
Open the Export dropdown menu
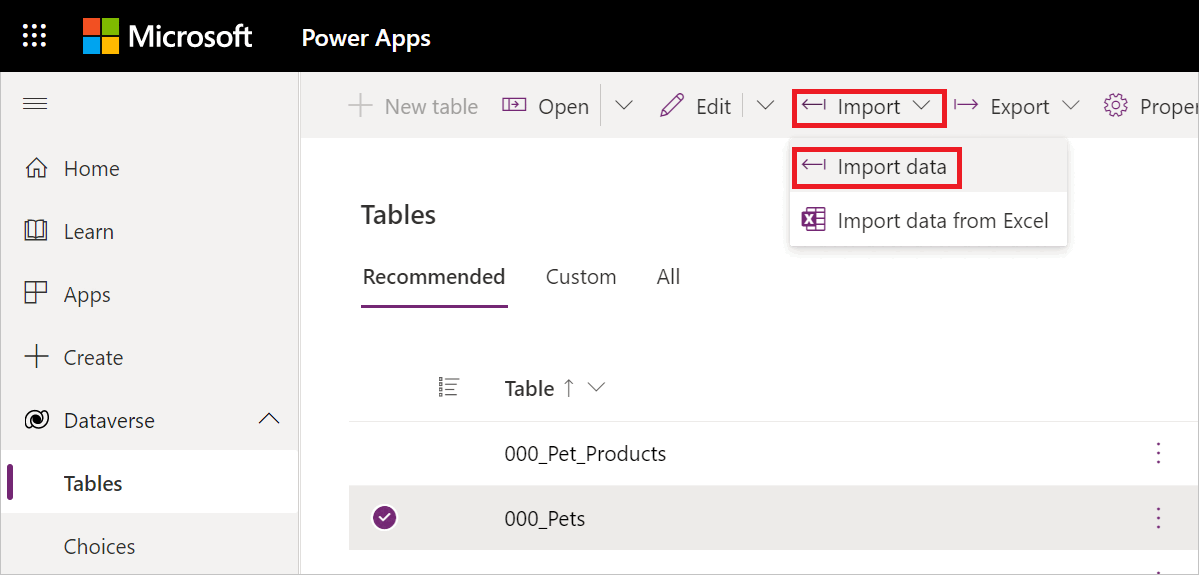tap(1017, 106)
